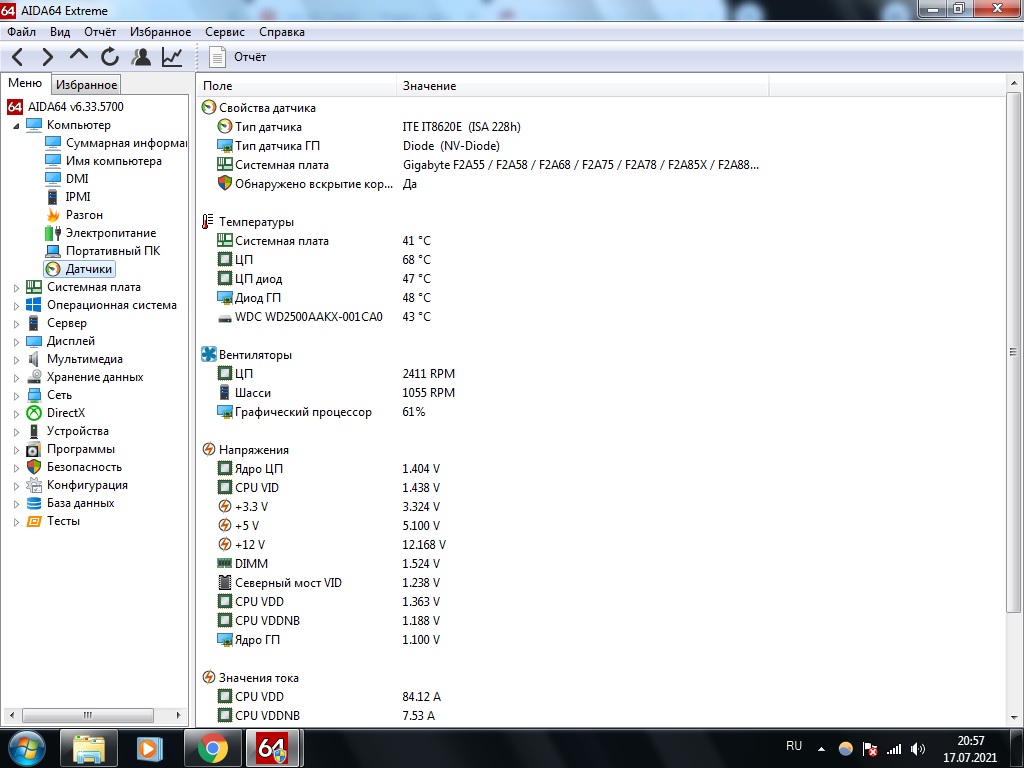Open the Файл menu
This screenshot has width=1024, height=768.
(22, 32)
